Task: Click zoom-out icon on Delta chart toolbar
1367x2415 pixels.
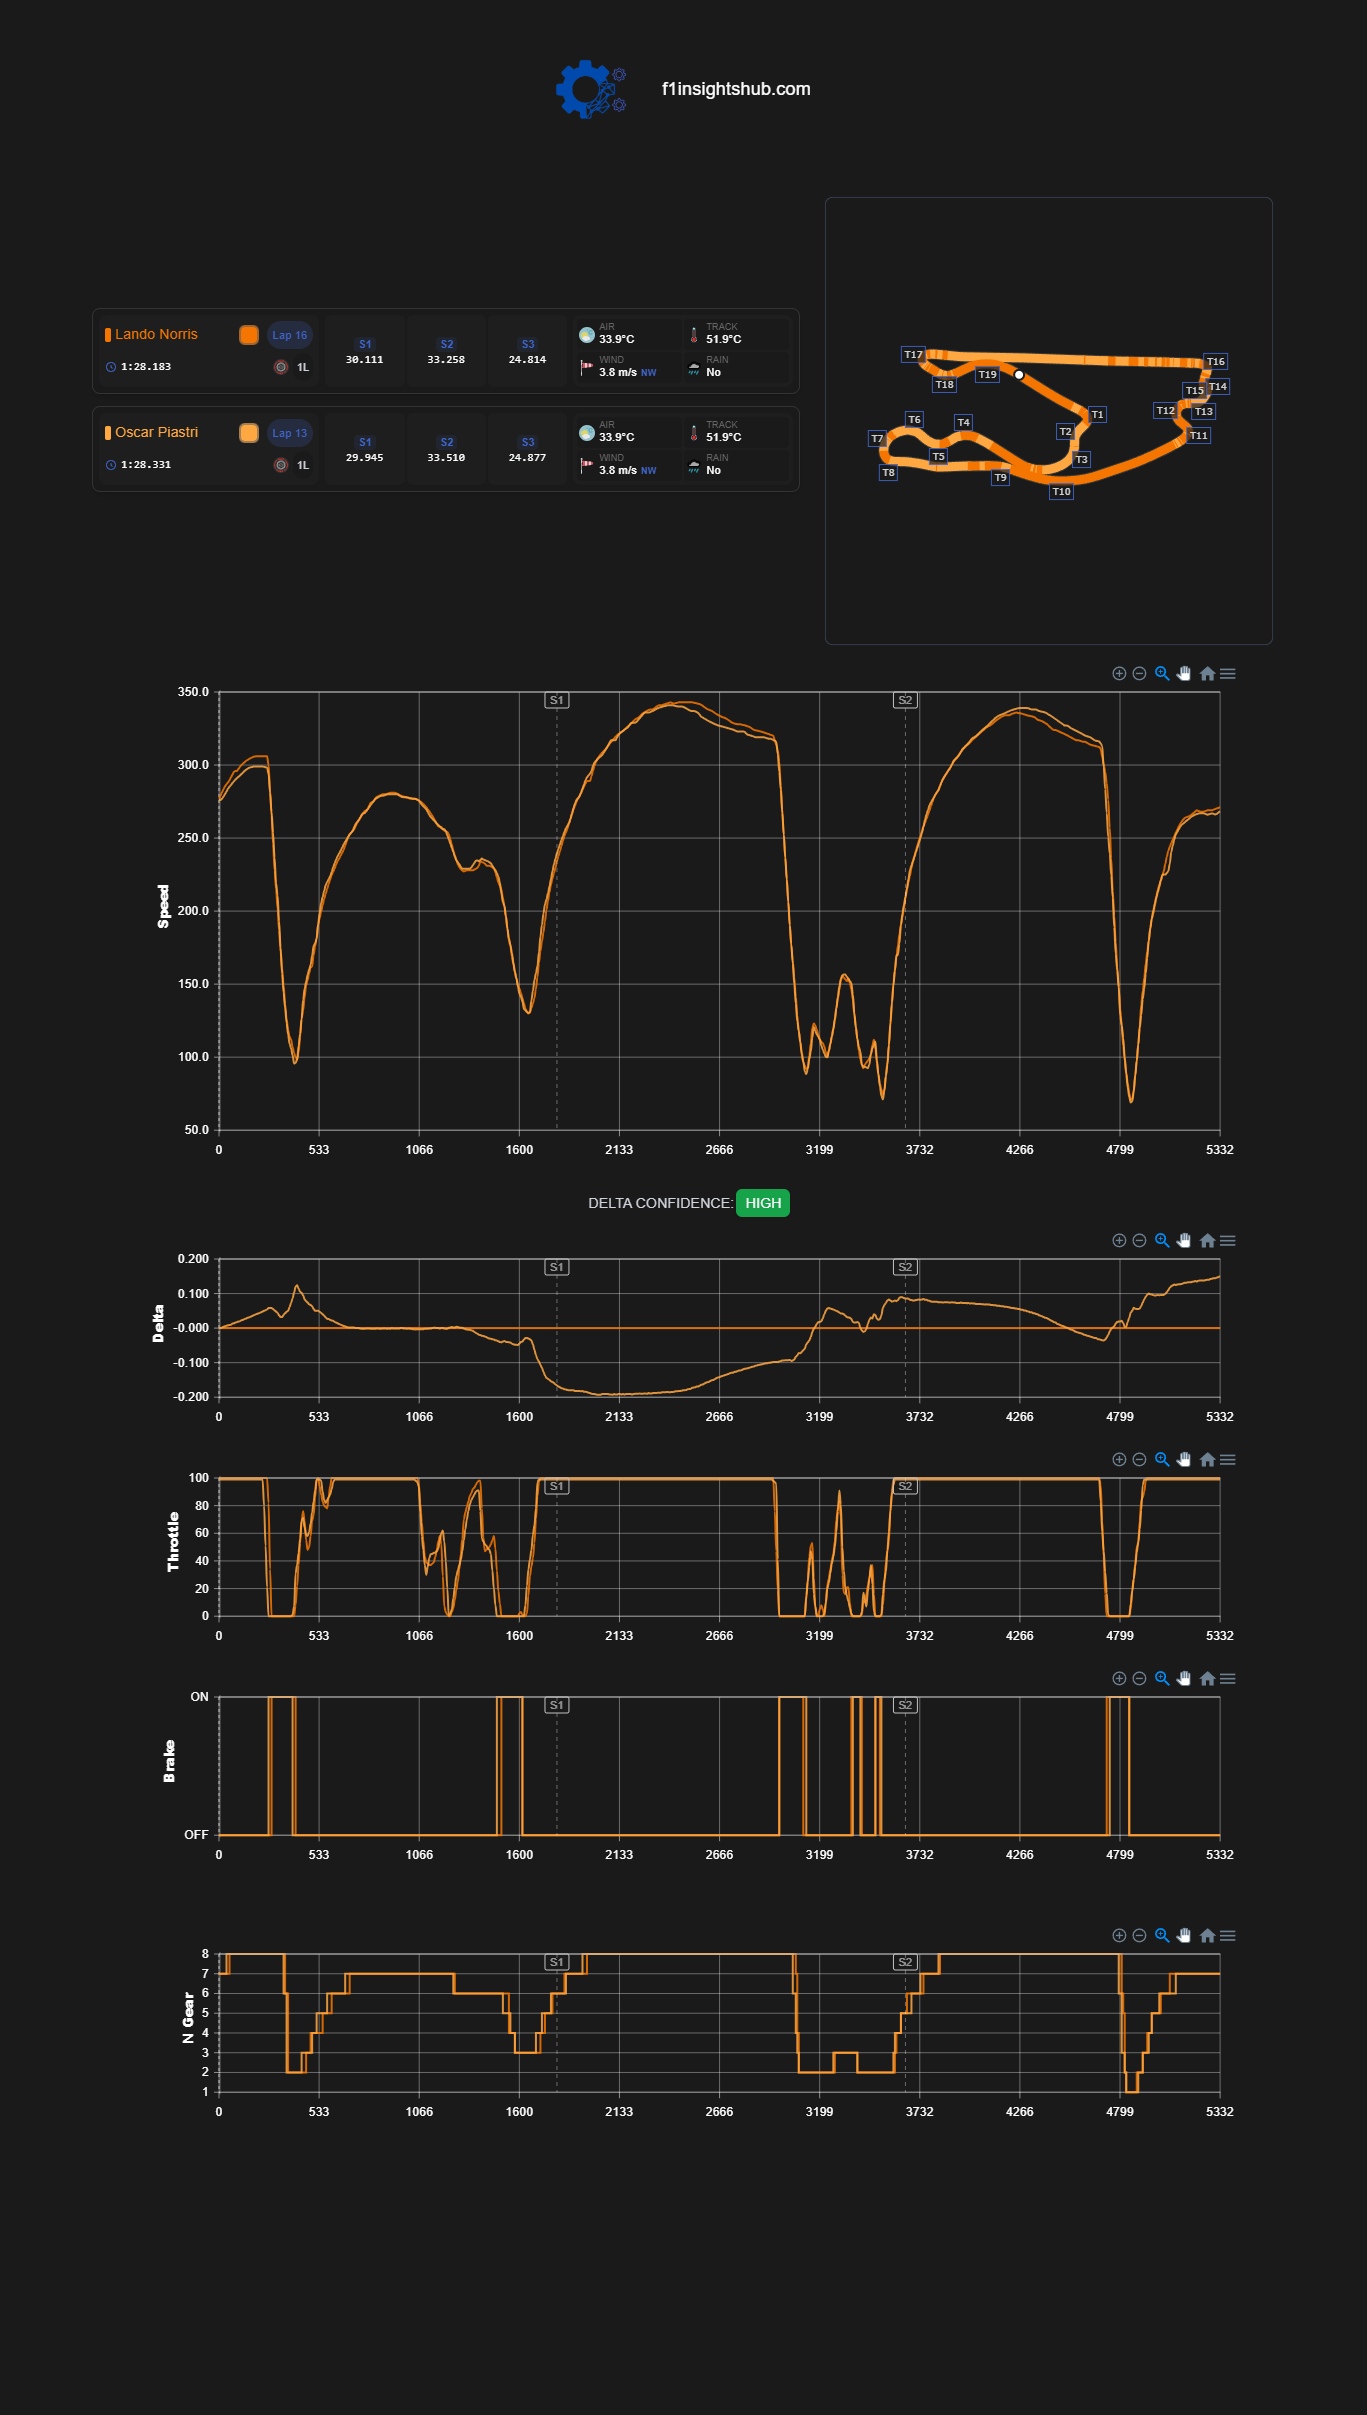Action: (x=1139, y=1240)
